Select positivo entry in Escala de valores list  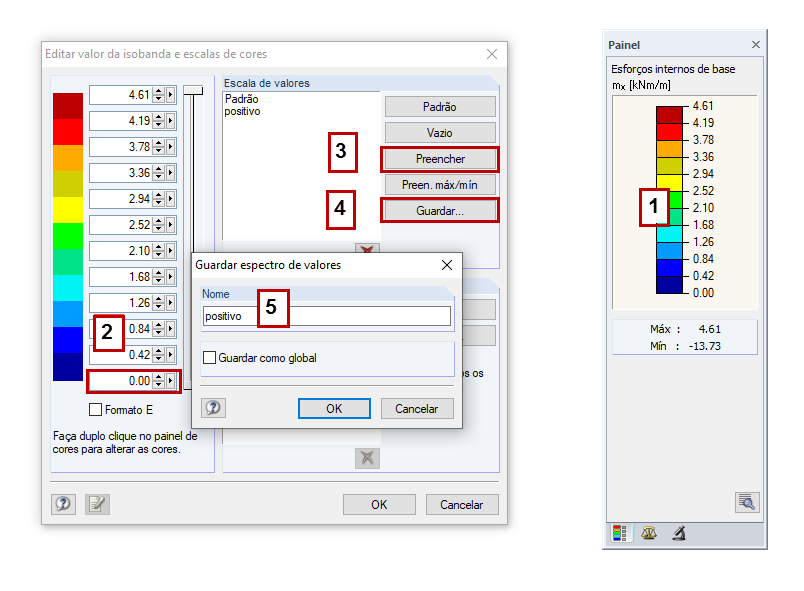point(243,111)
